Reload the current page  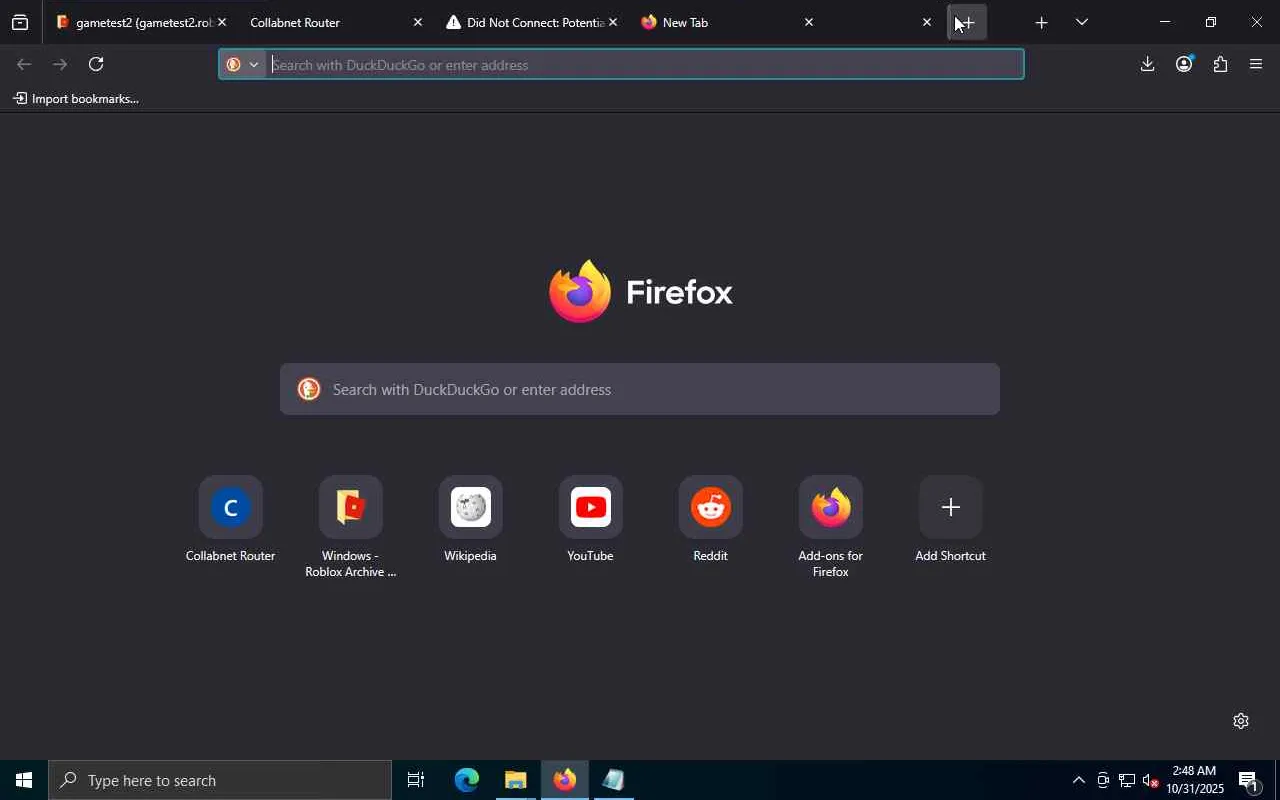click(96, 65)
